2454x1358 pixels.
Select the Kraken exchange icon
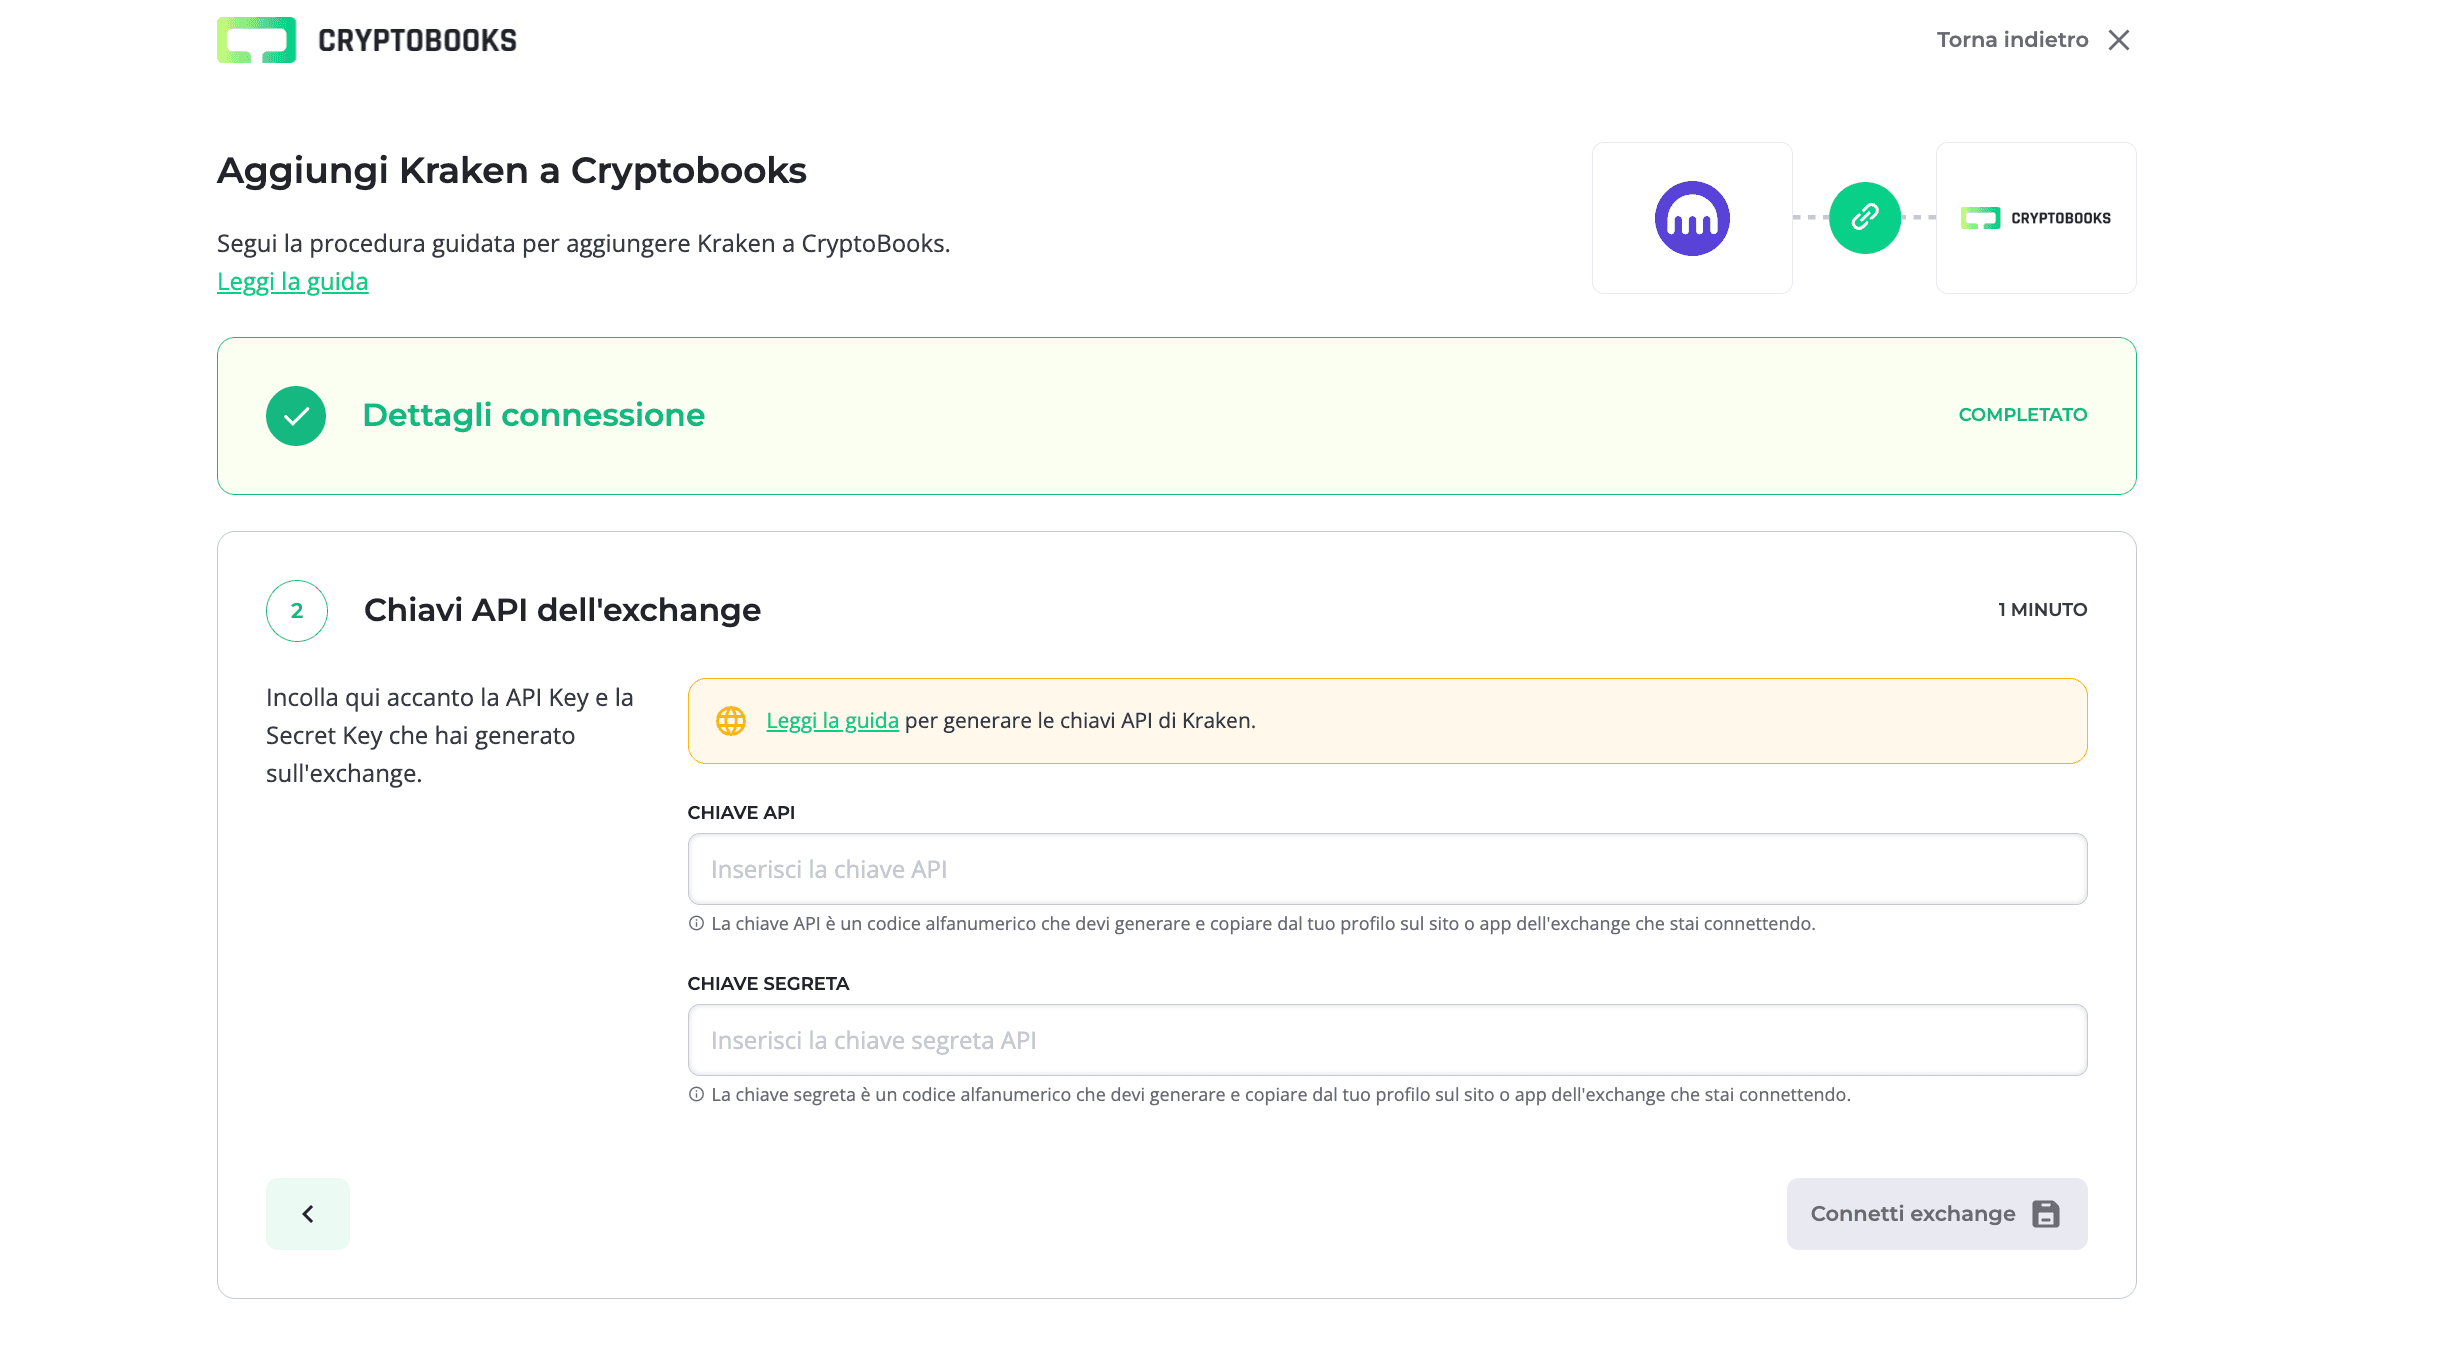coord(1692,217)
